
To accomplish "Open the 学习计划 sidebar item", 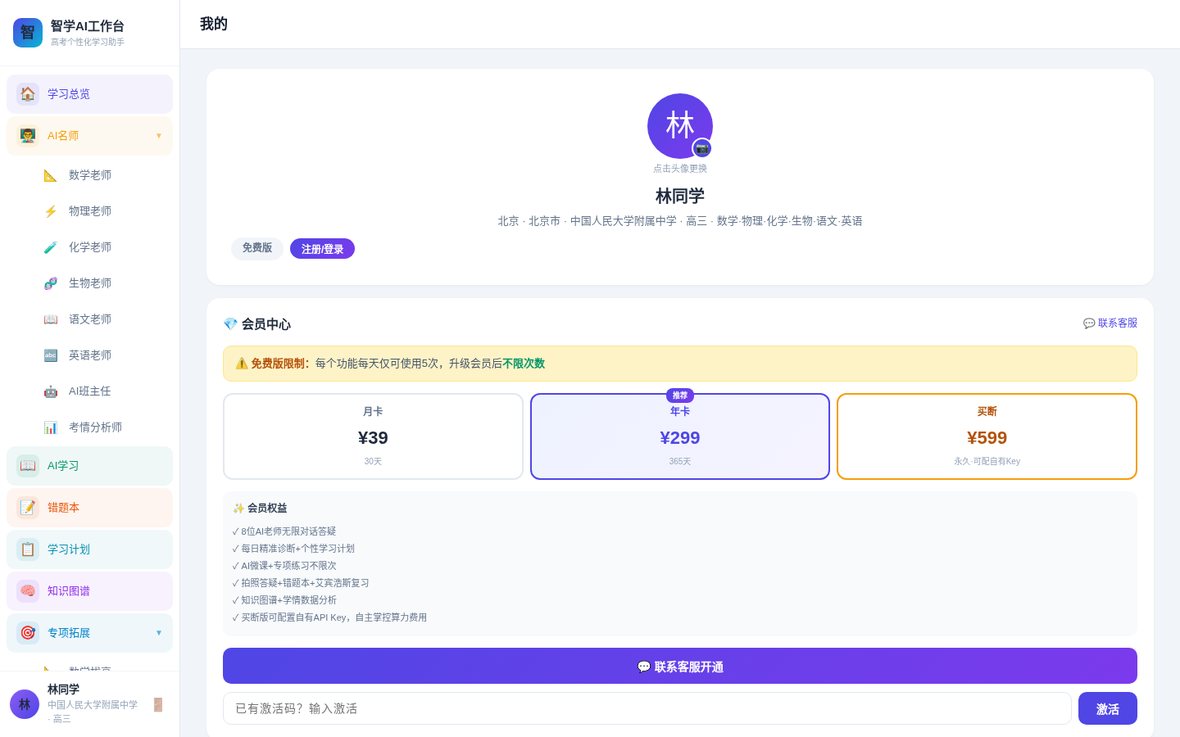I will click(90, 550).
